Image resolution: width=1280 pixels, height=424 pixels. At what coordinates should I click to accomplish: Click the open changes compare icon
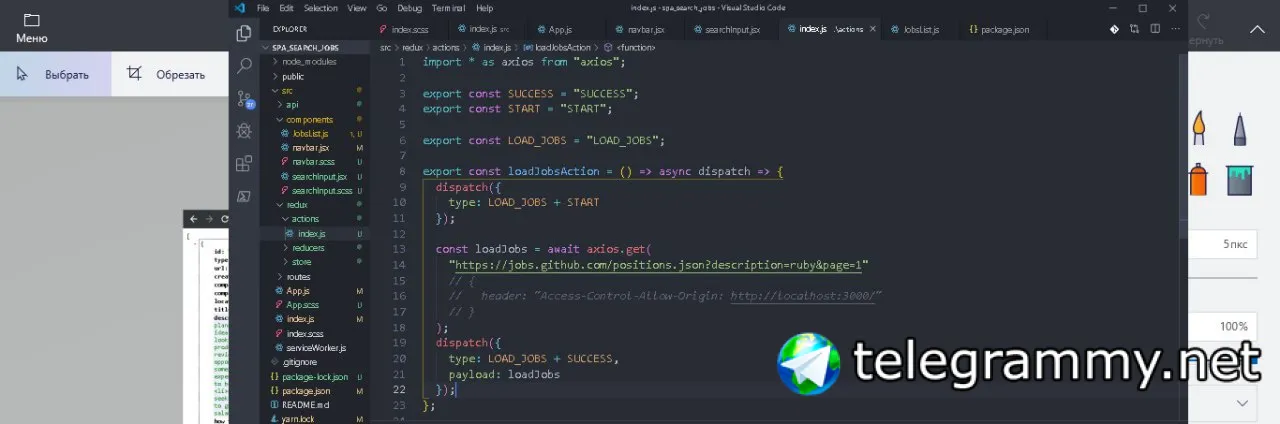1133,30
